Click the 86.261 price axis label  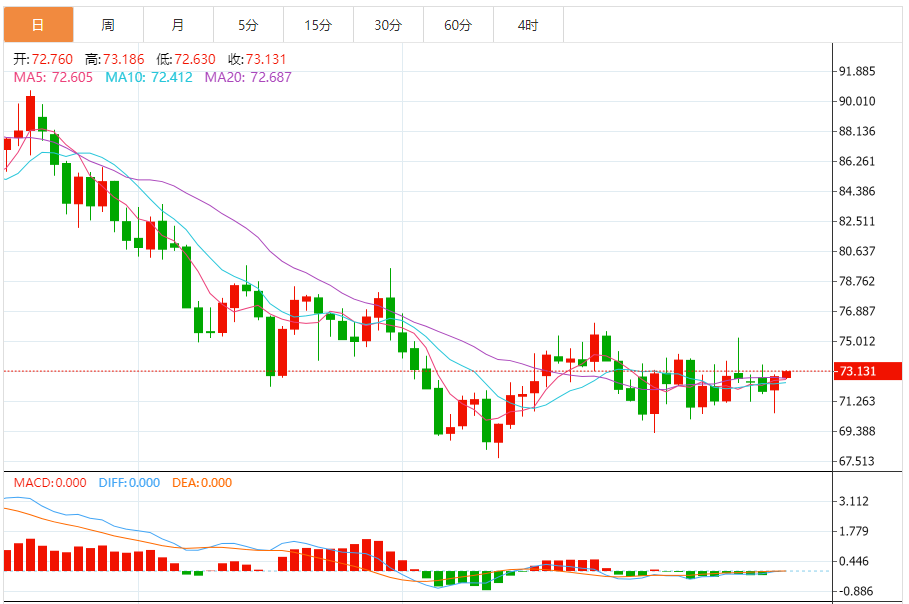coord(857,161)
